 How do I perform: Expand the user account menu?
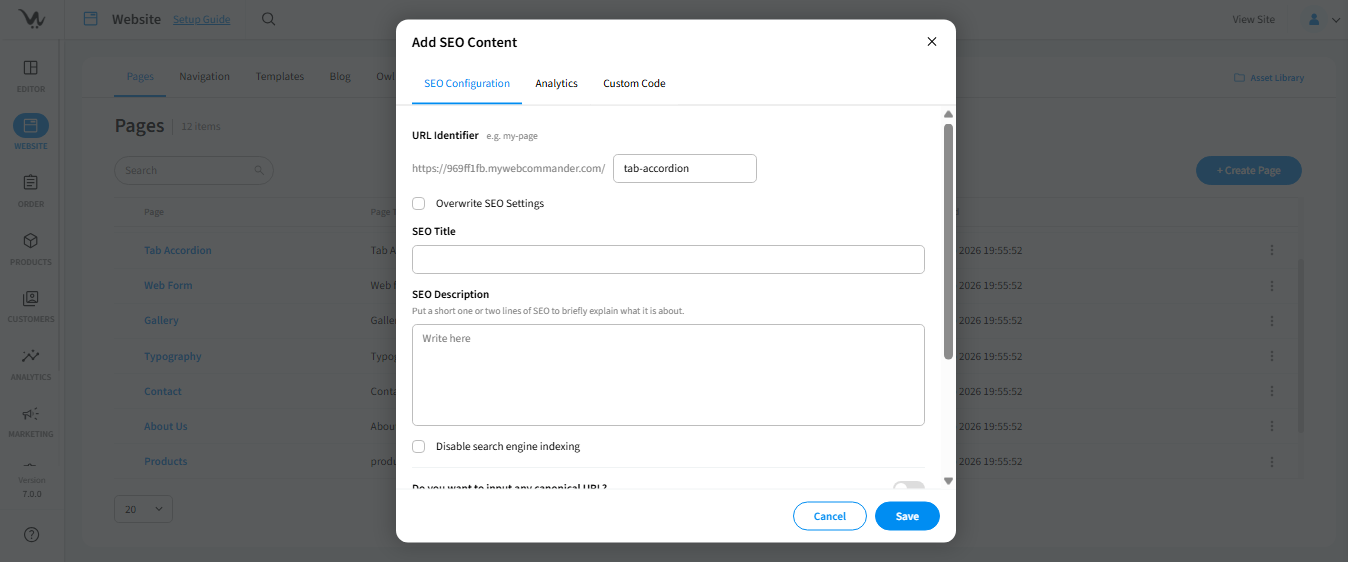1323,19
